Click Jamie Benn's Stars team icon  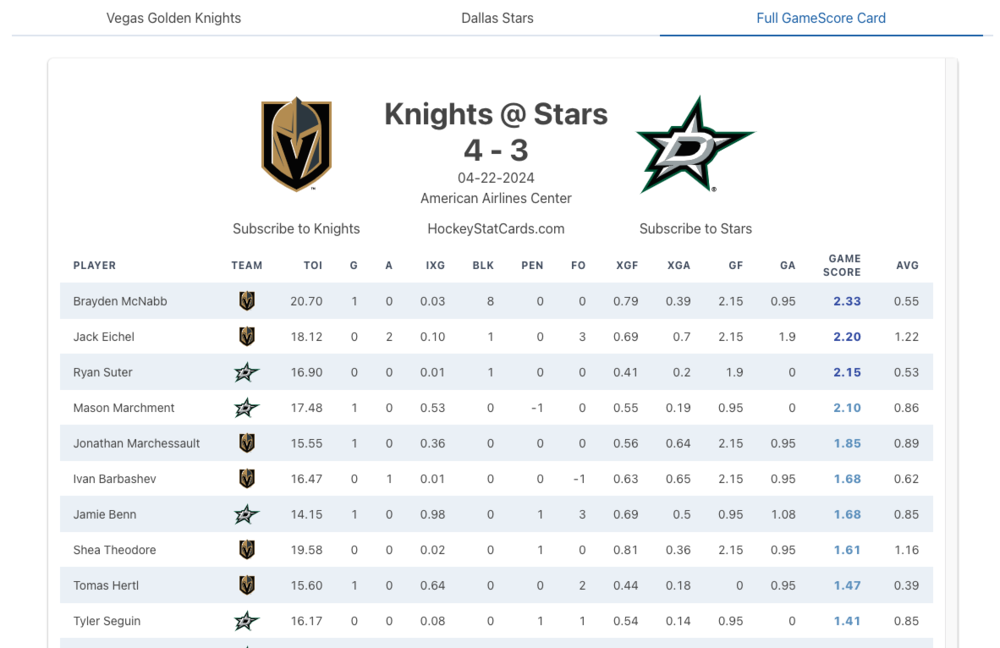(x=247, y=514)
